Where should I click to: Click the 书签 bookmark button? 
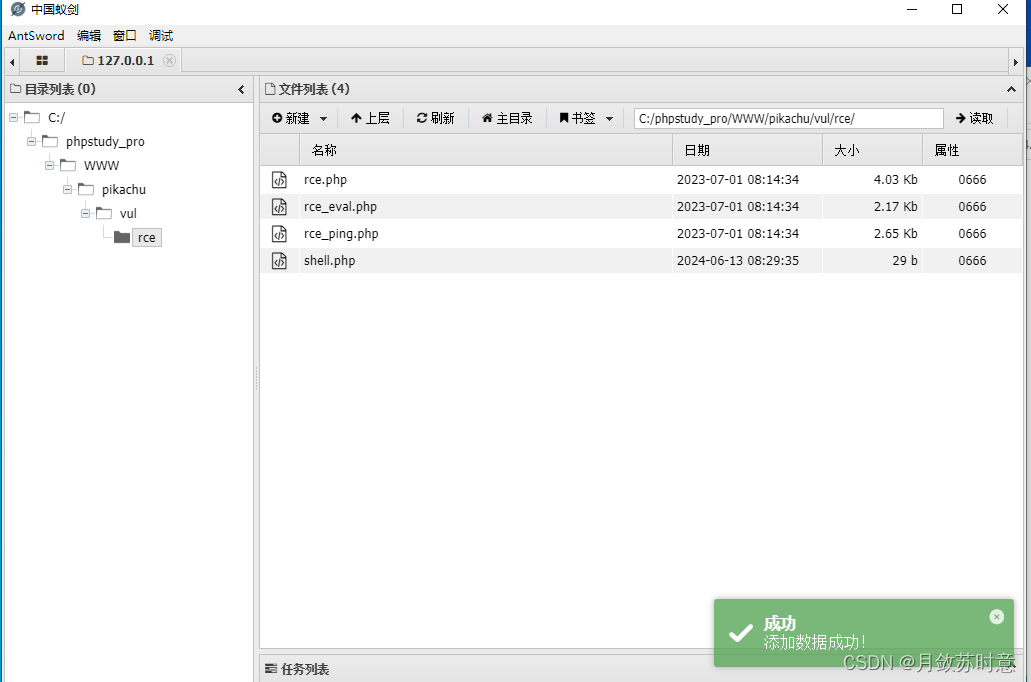pyautogui.click(x=577, y=118)
